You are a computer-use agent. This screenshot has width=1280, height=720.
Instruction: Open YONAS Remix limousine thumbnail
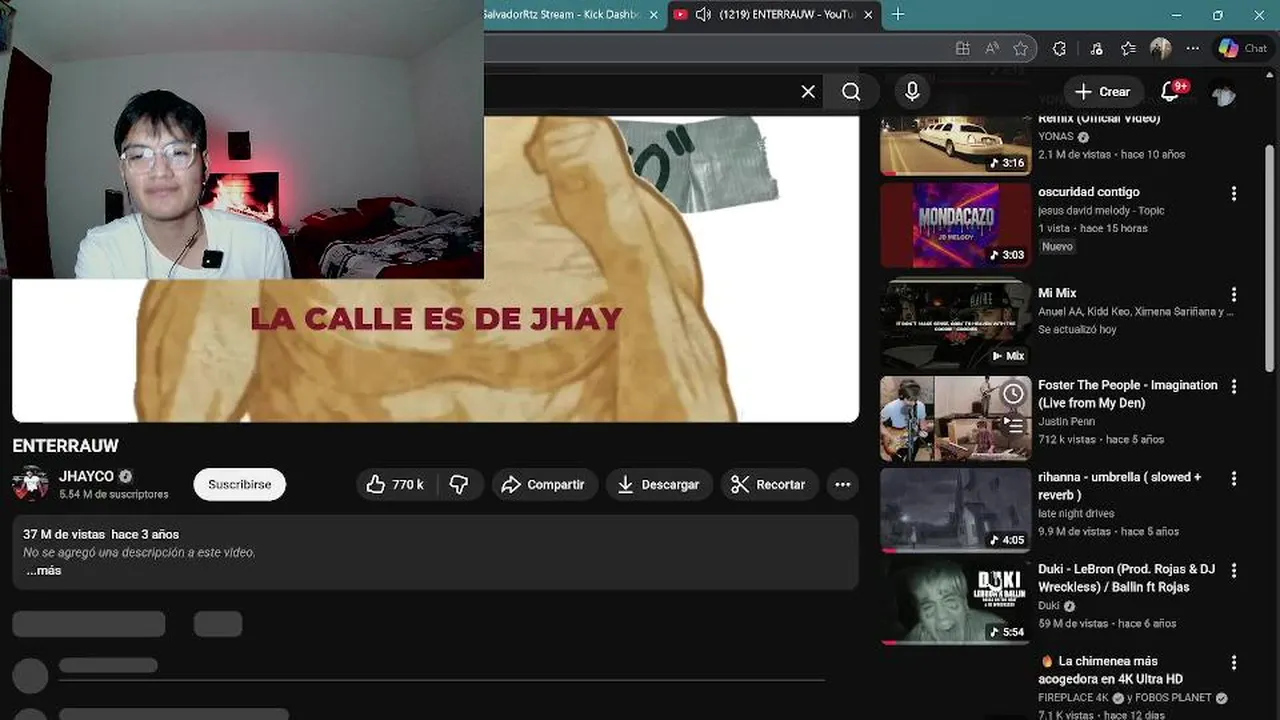tap(955, 145)
